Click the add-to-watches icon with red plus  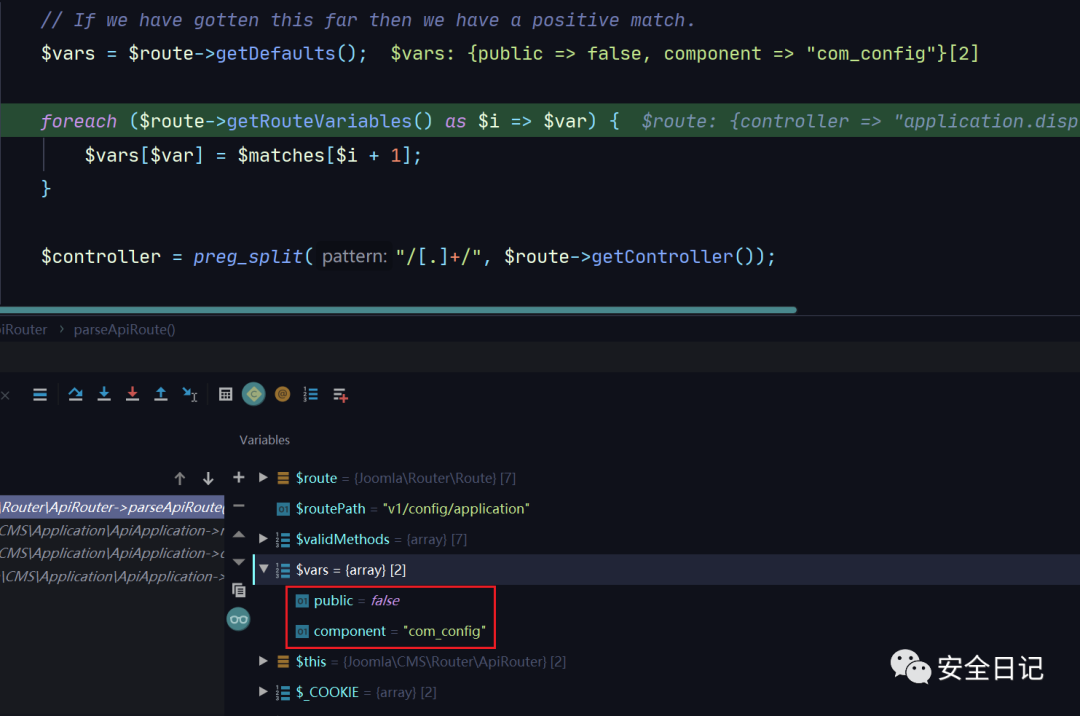click(x=340, y=395)
